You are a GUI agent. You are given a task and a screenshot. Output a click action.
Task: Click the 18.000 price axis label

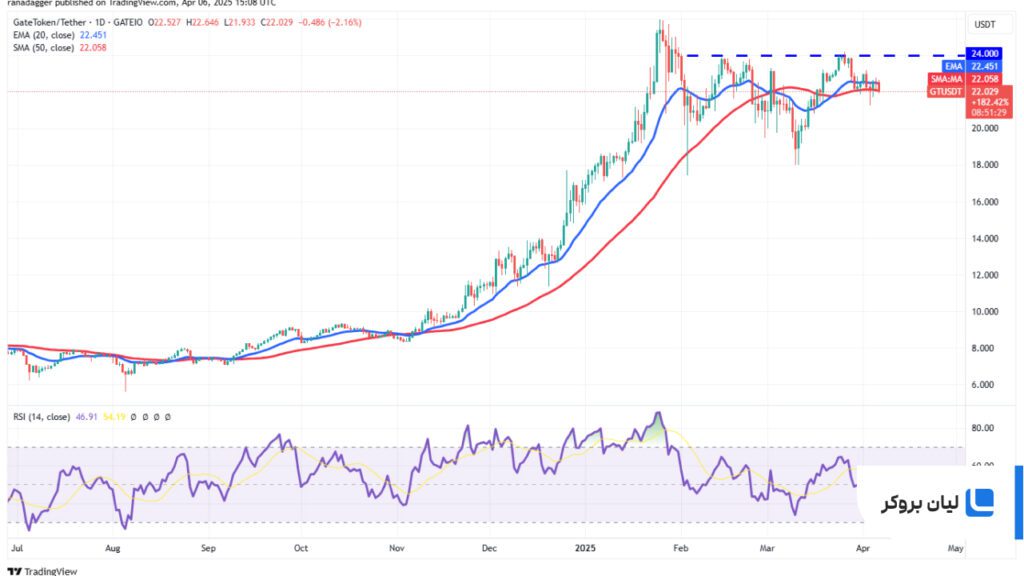tap(985, 165)
